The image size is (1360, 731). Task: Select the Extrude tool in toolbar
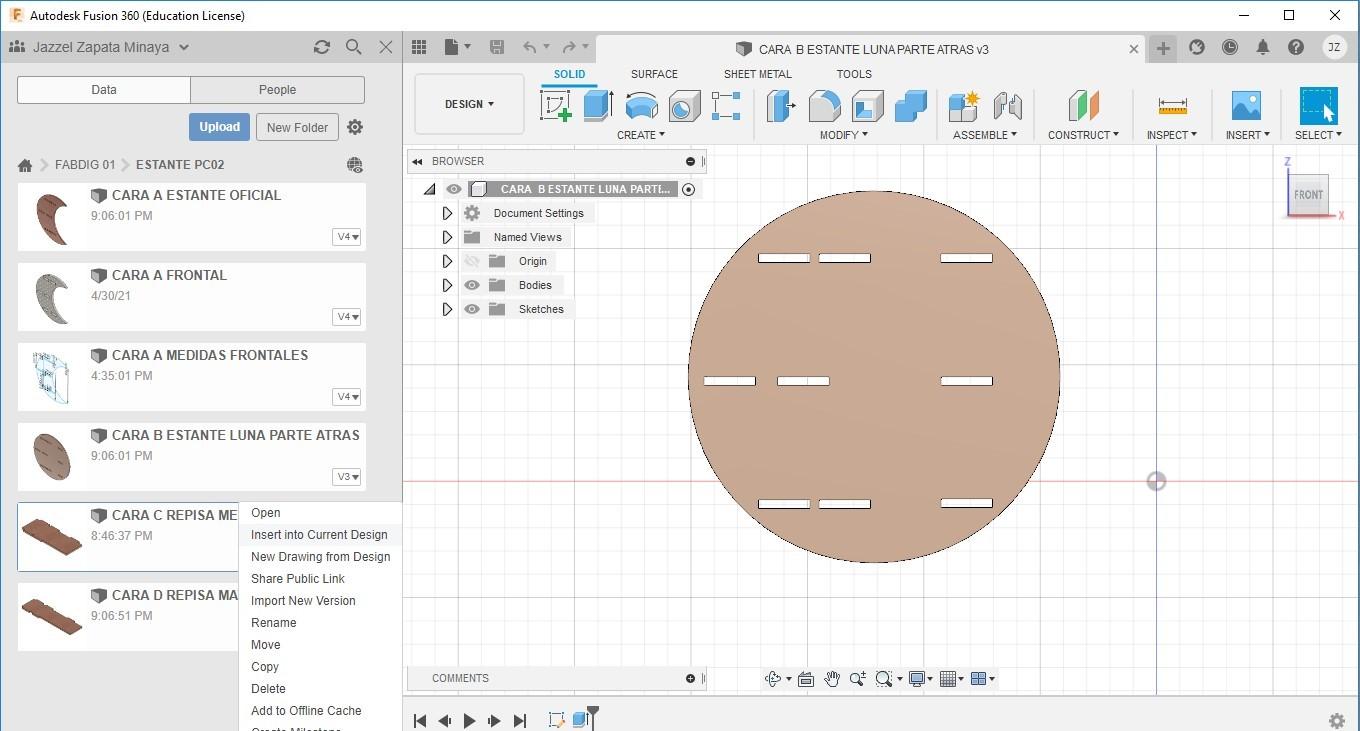[x=598, y=106]
